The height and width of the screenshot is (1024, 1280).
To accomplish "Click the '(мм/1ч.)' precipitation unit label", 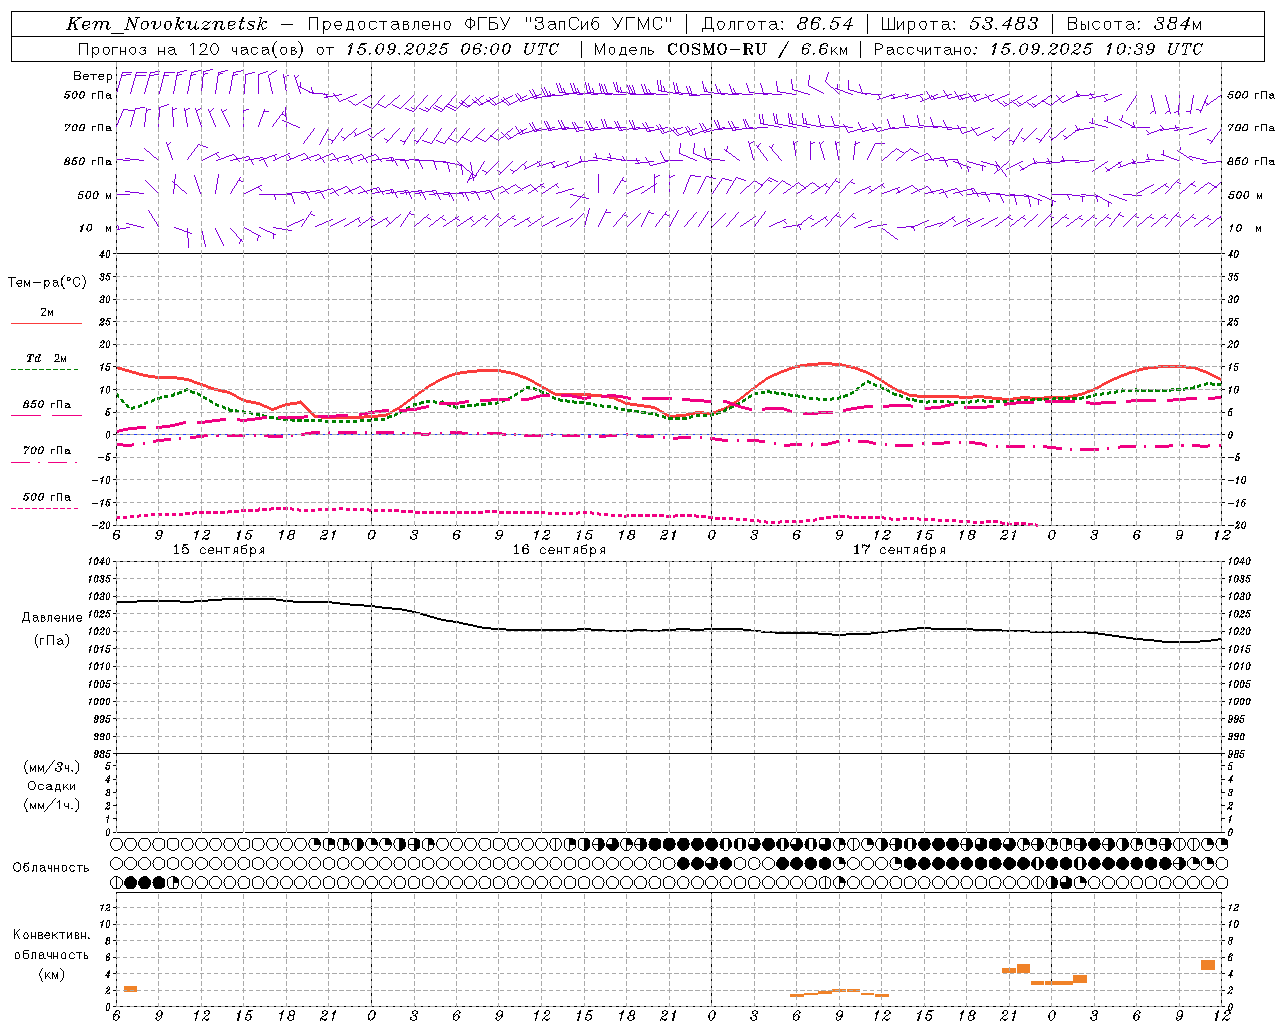I will click(52, 805).
